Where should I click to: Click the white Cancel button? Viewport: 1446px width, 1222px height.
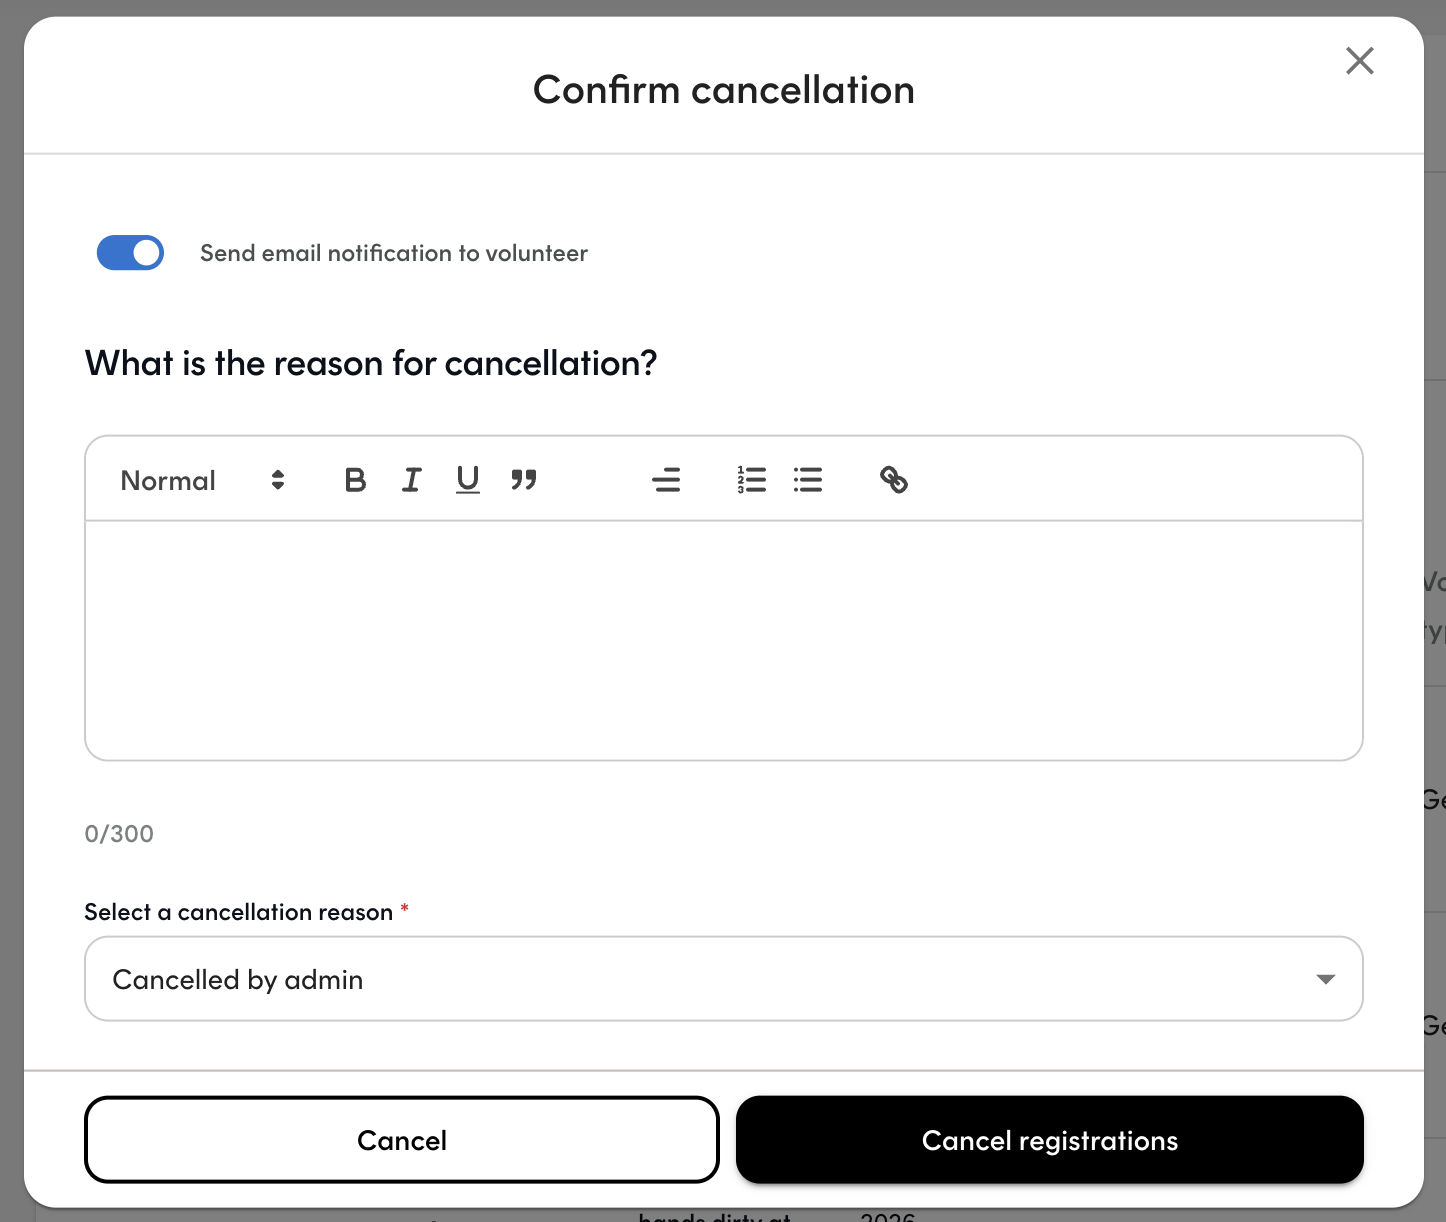pos(402,1140)
